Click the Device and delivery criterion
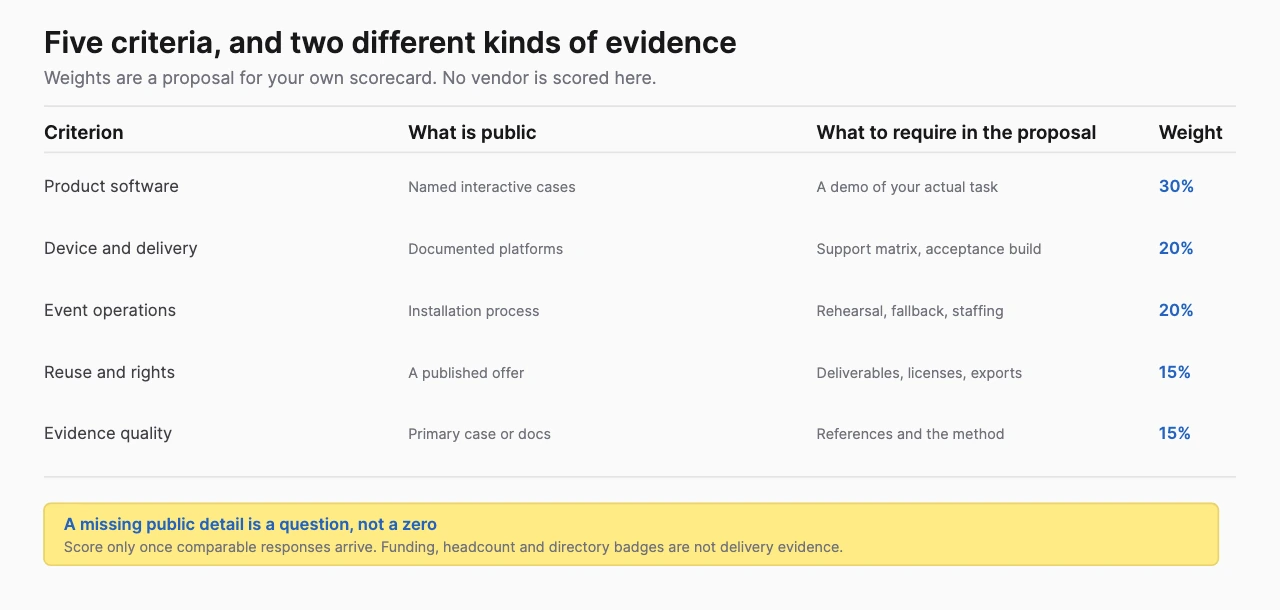The height and width of the screenshot is (610, 1280). (x=121, y=248)
